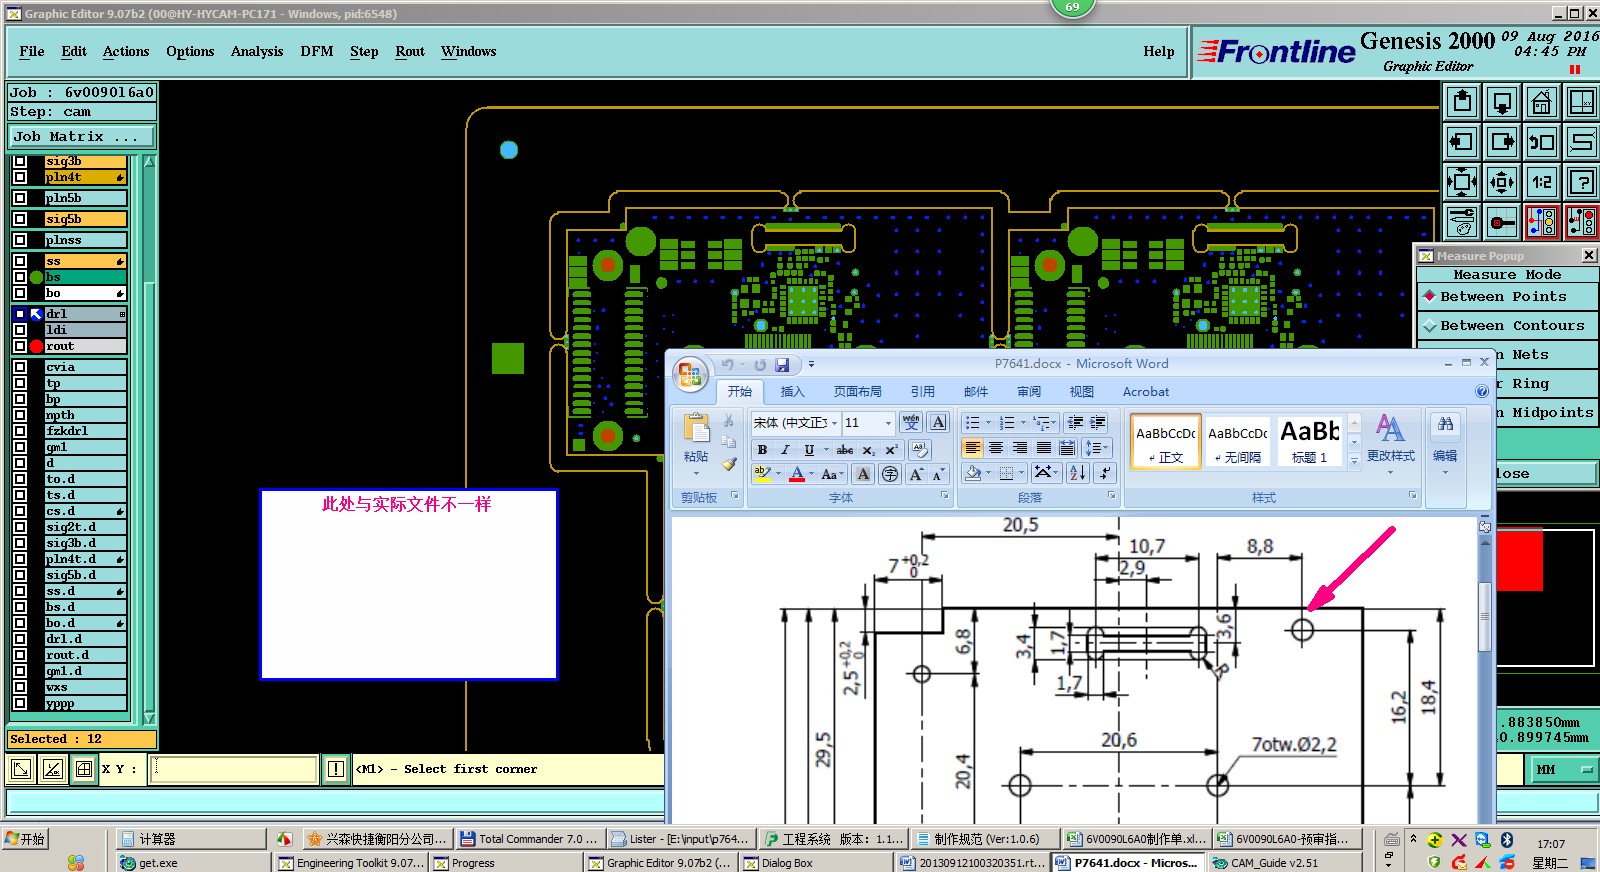The image size is (1600, 872).
Task: Click the A-Z sort icon in Word
Action: coord(1078,473)
